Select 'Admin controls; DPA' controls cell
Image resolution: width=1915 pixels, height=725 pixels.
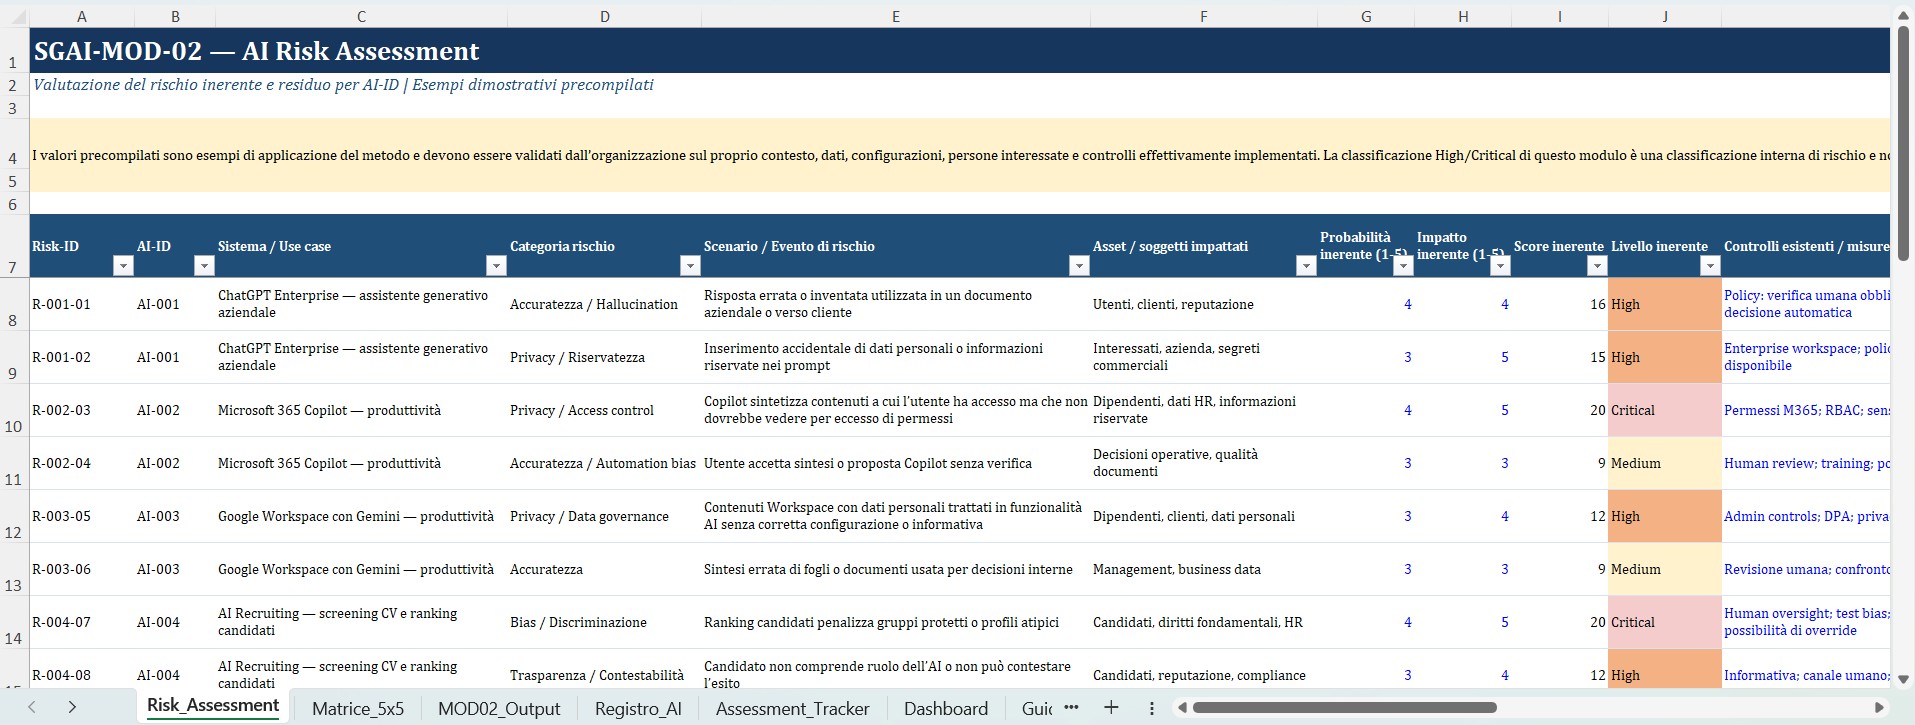1806,516
